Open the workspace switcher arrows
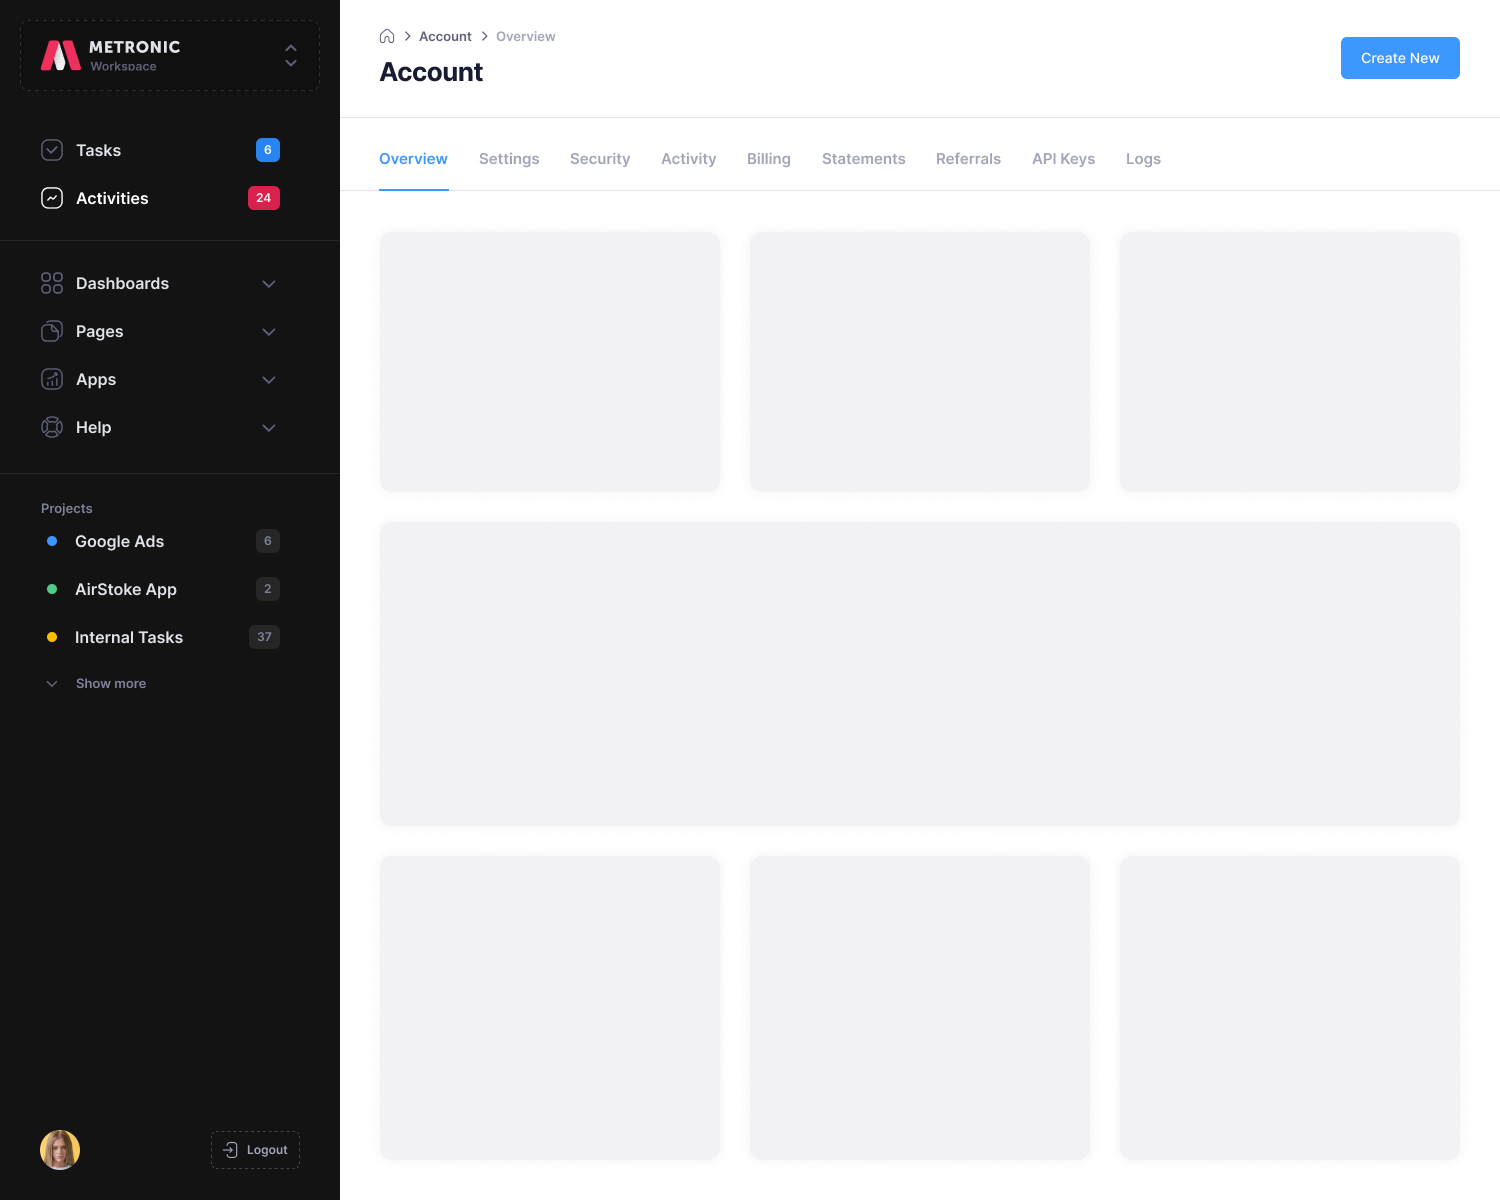 [291, 55]
